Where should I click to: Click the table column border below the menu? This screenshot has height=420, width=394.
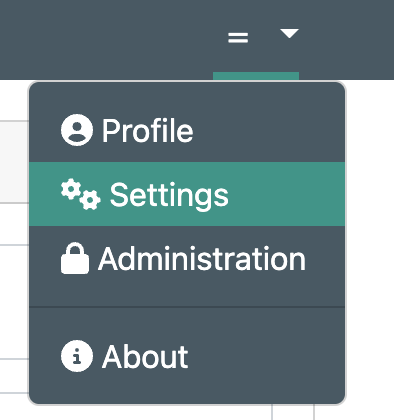(272, 412)
